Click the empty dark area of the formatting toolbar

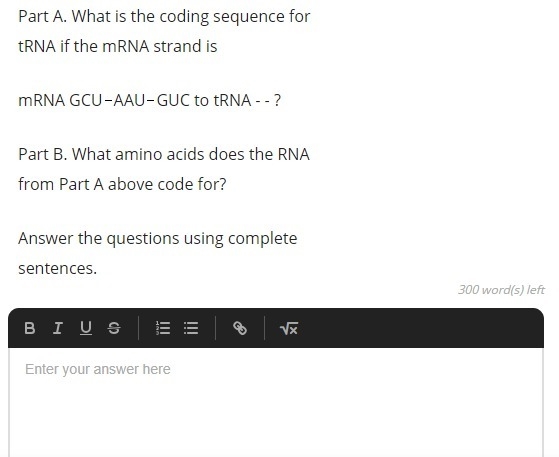click(421, 328)
